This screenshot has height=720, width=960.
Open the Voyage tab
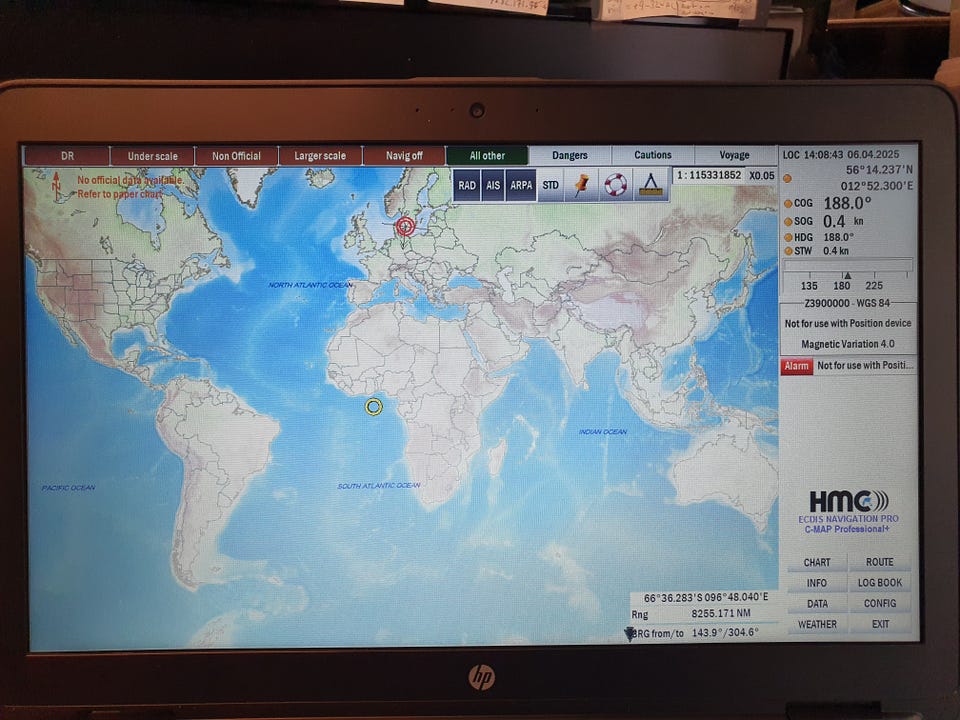735,155
